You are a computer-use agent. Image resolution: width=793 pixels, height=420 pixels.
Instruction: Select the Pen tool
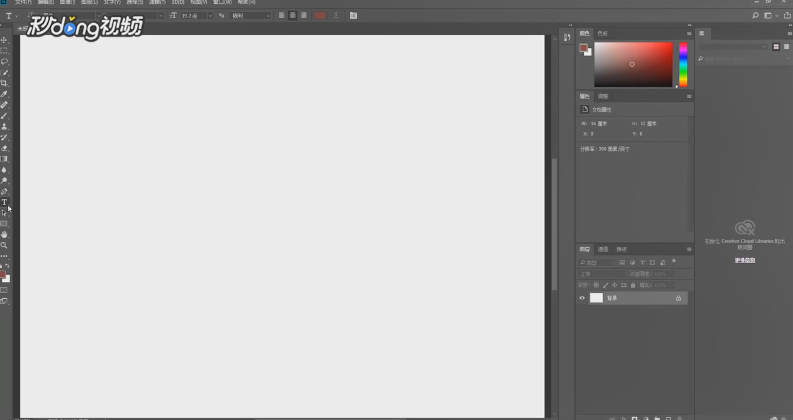pos(4,191)
